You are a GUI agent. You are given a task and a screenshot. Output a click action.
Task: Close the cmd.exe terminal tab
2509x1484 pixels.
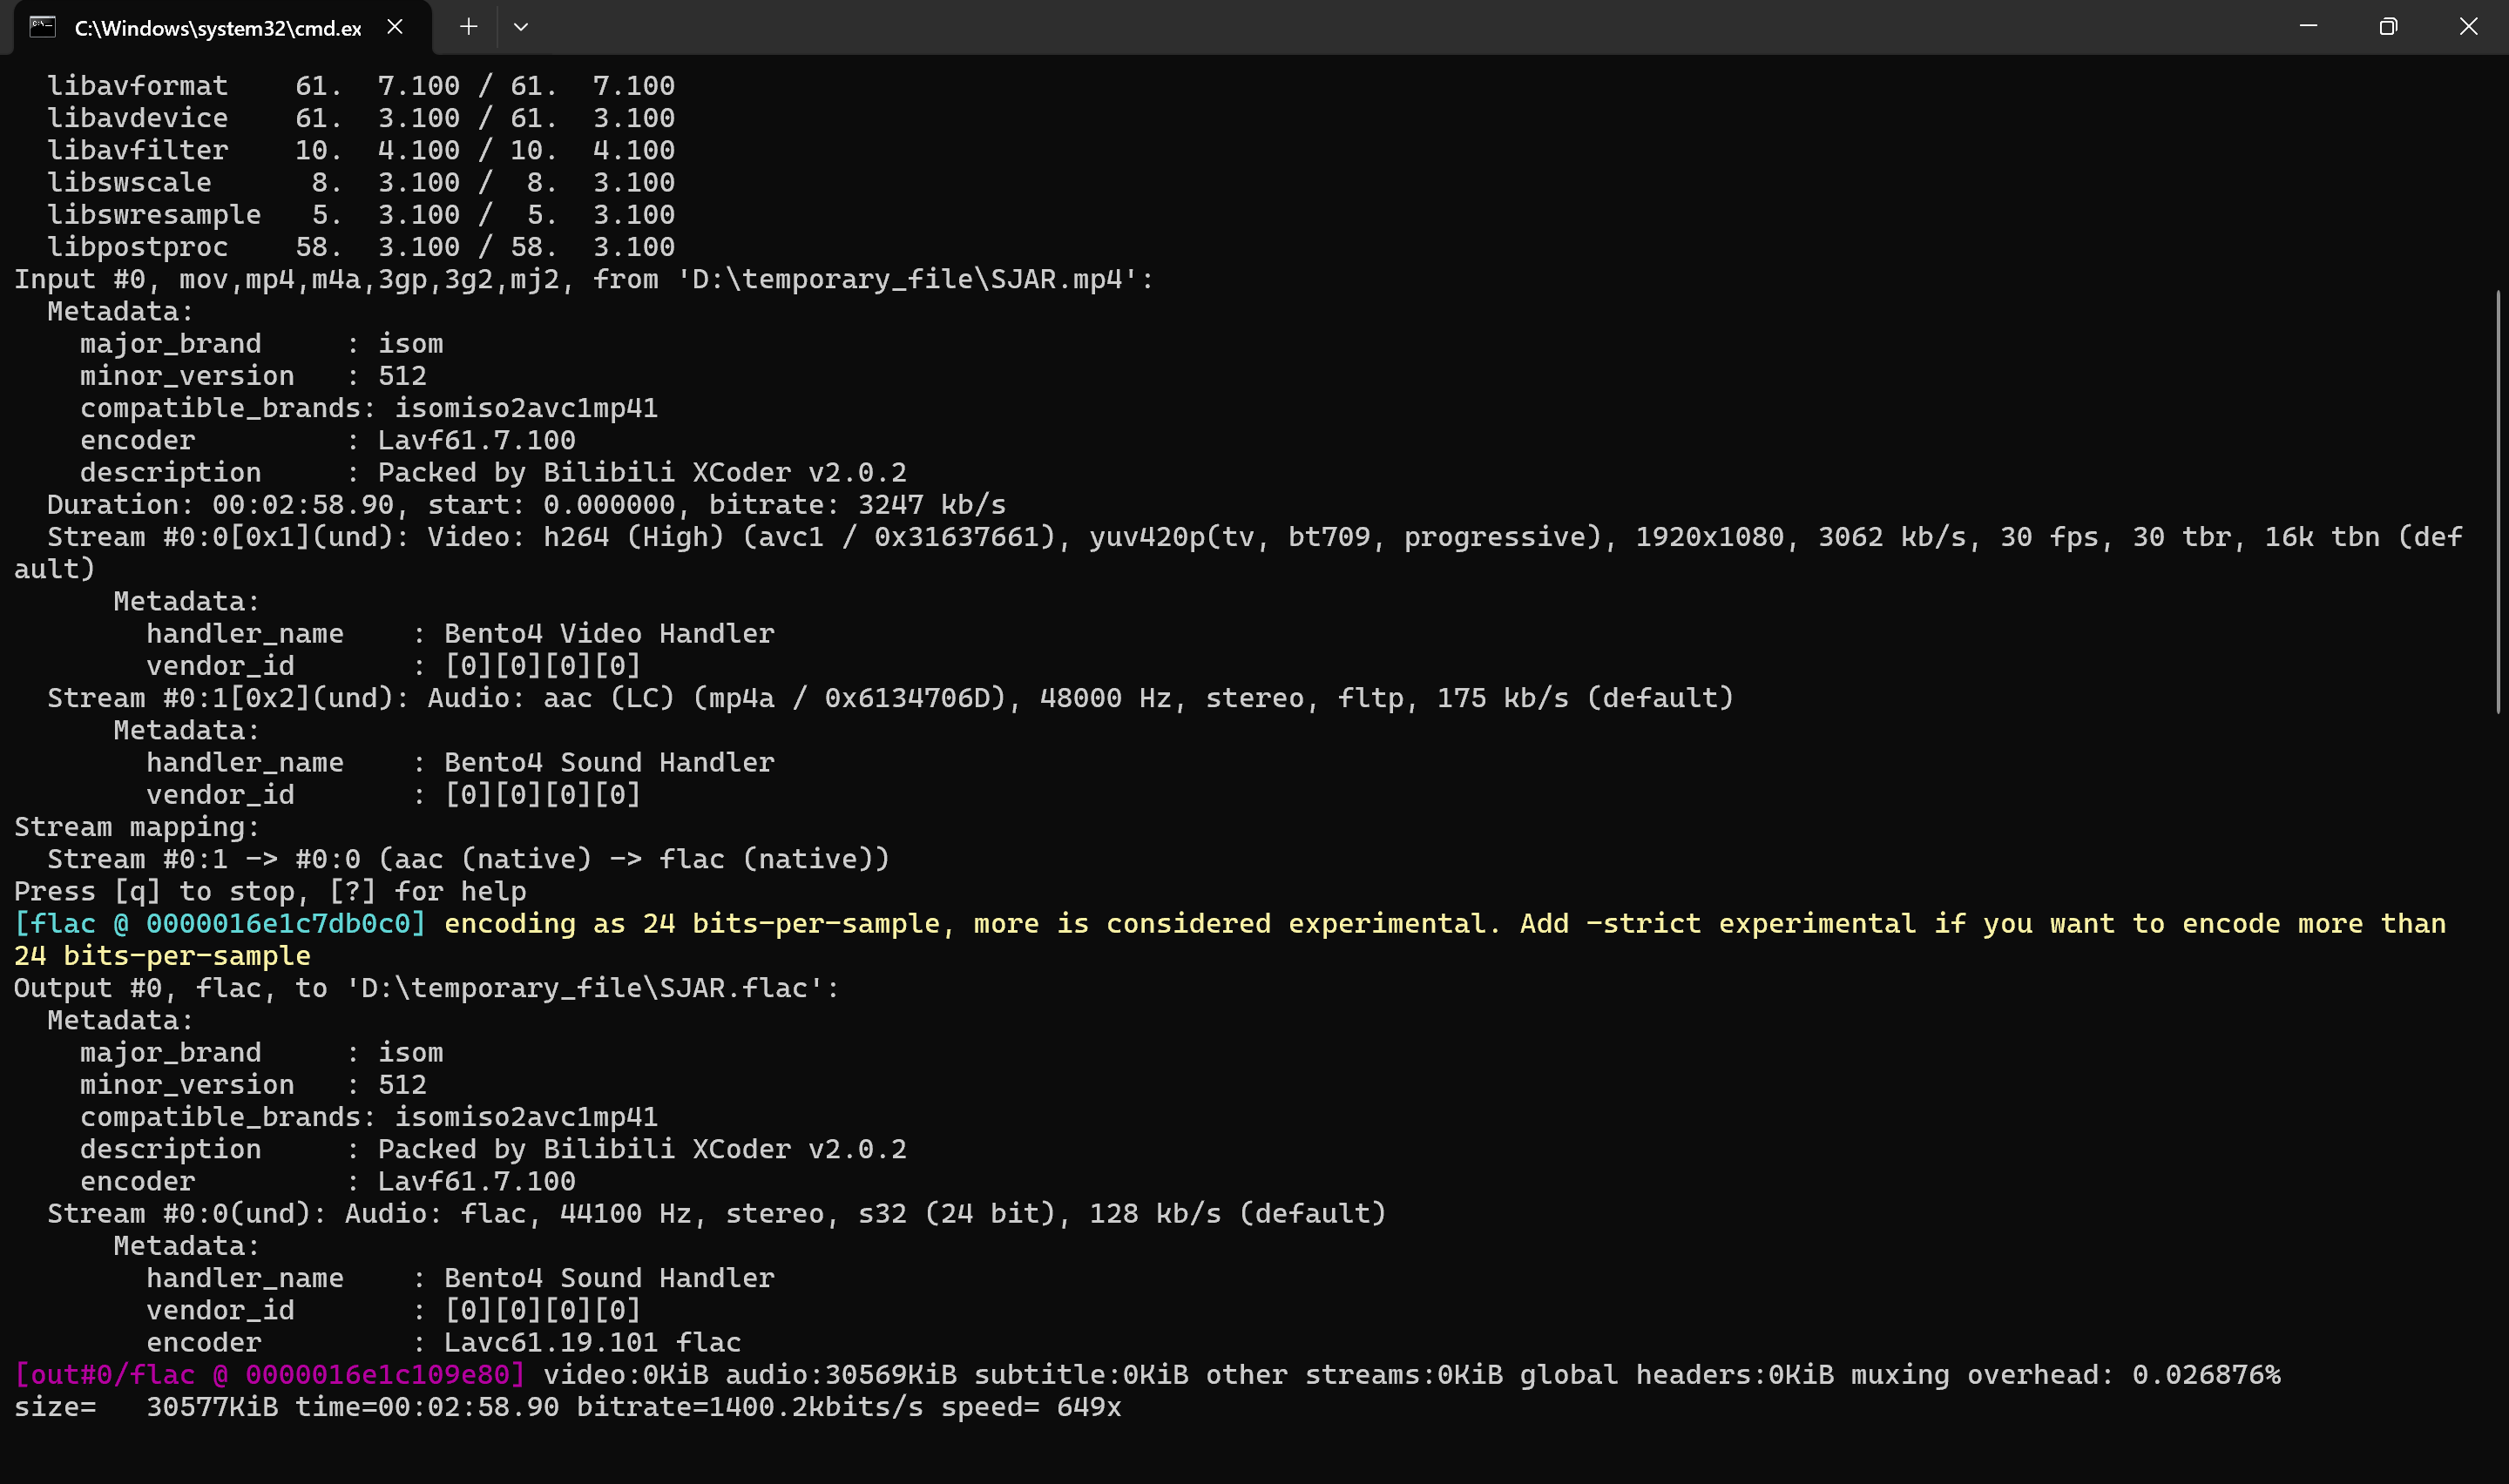tap(395, 27)
